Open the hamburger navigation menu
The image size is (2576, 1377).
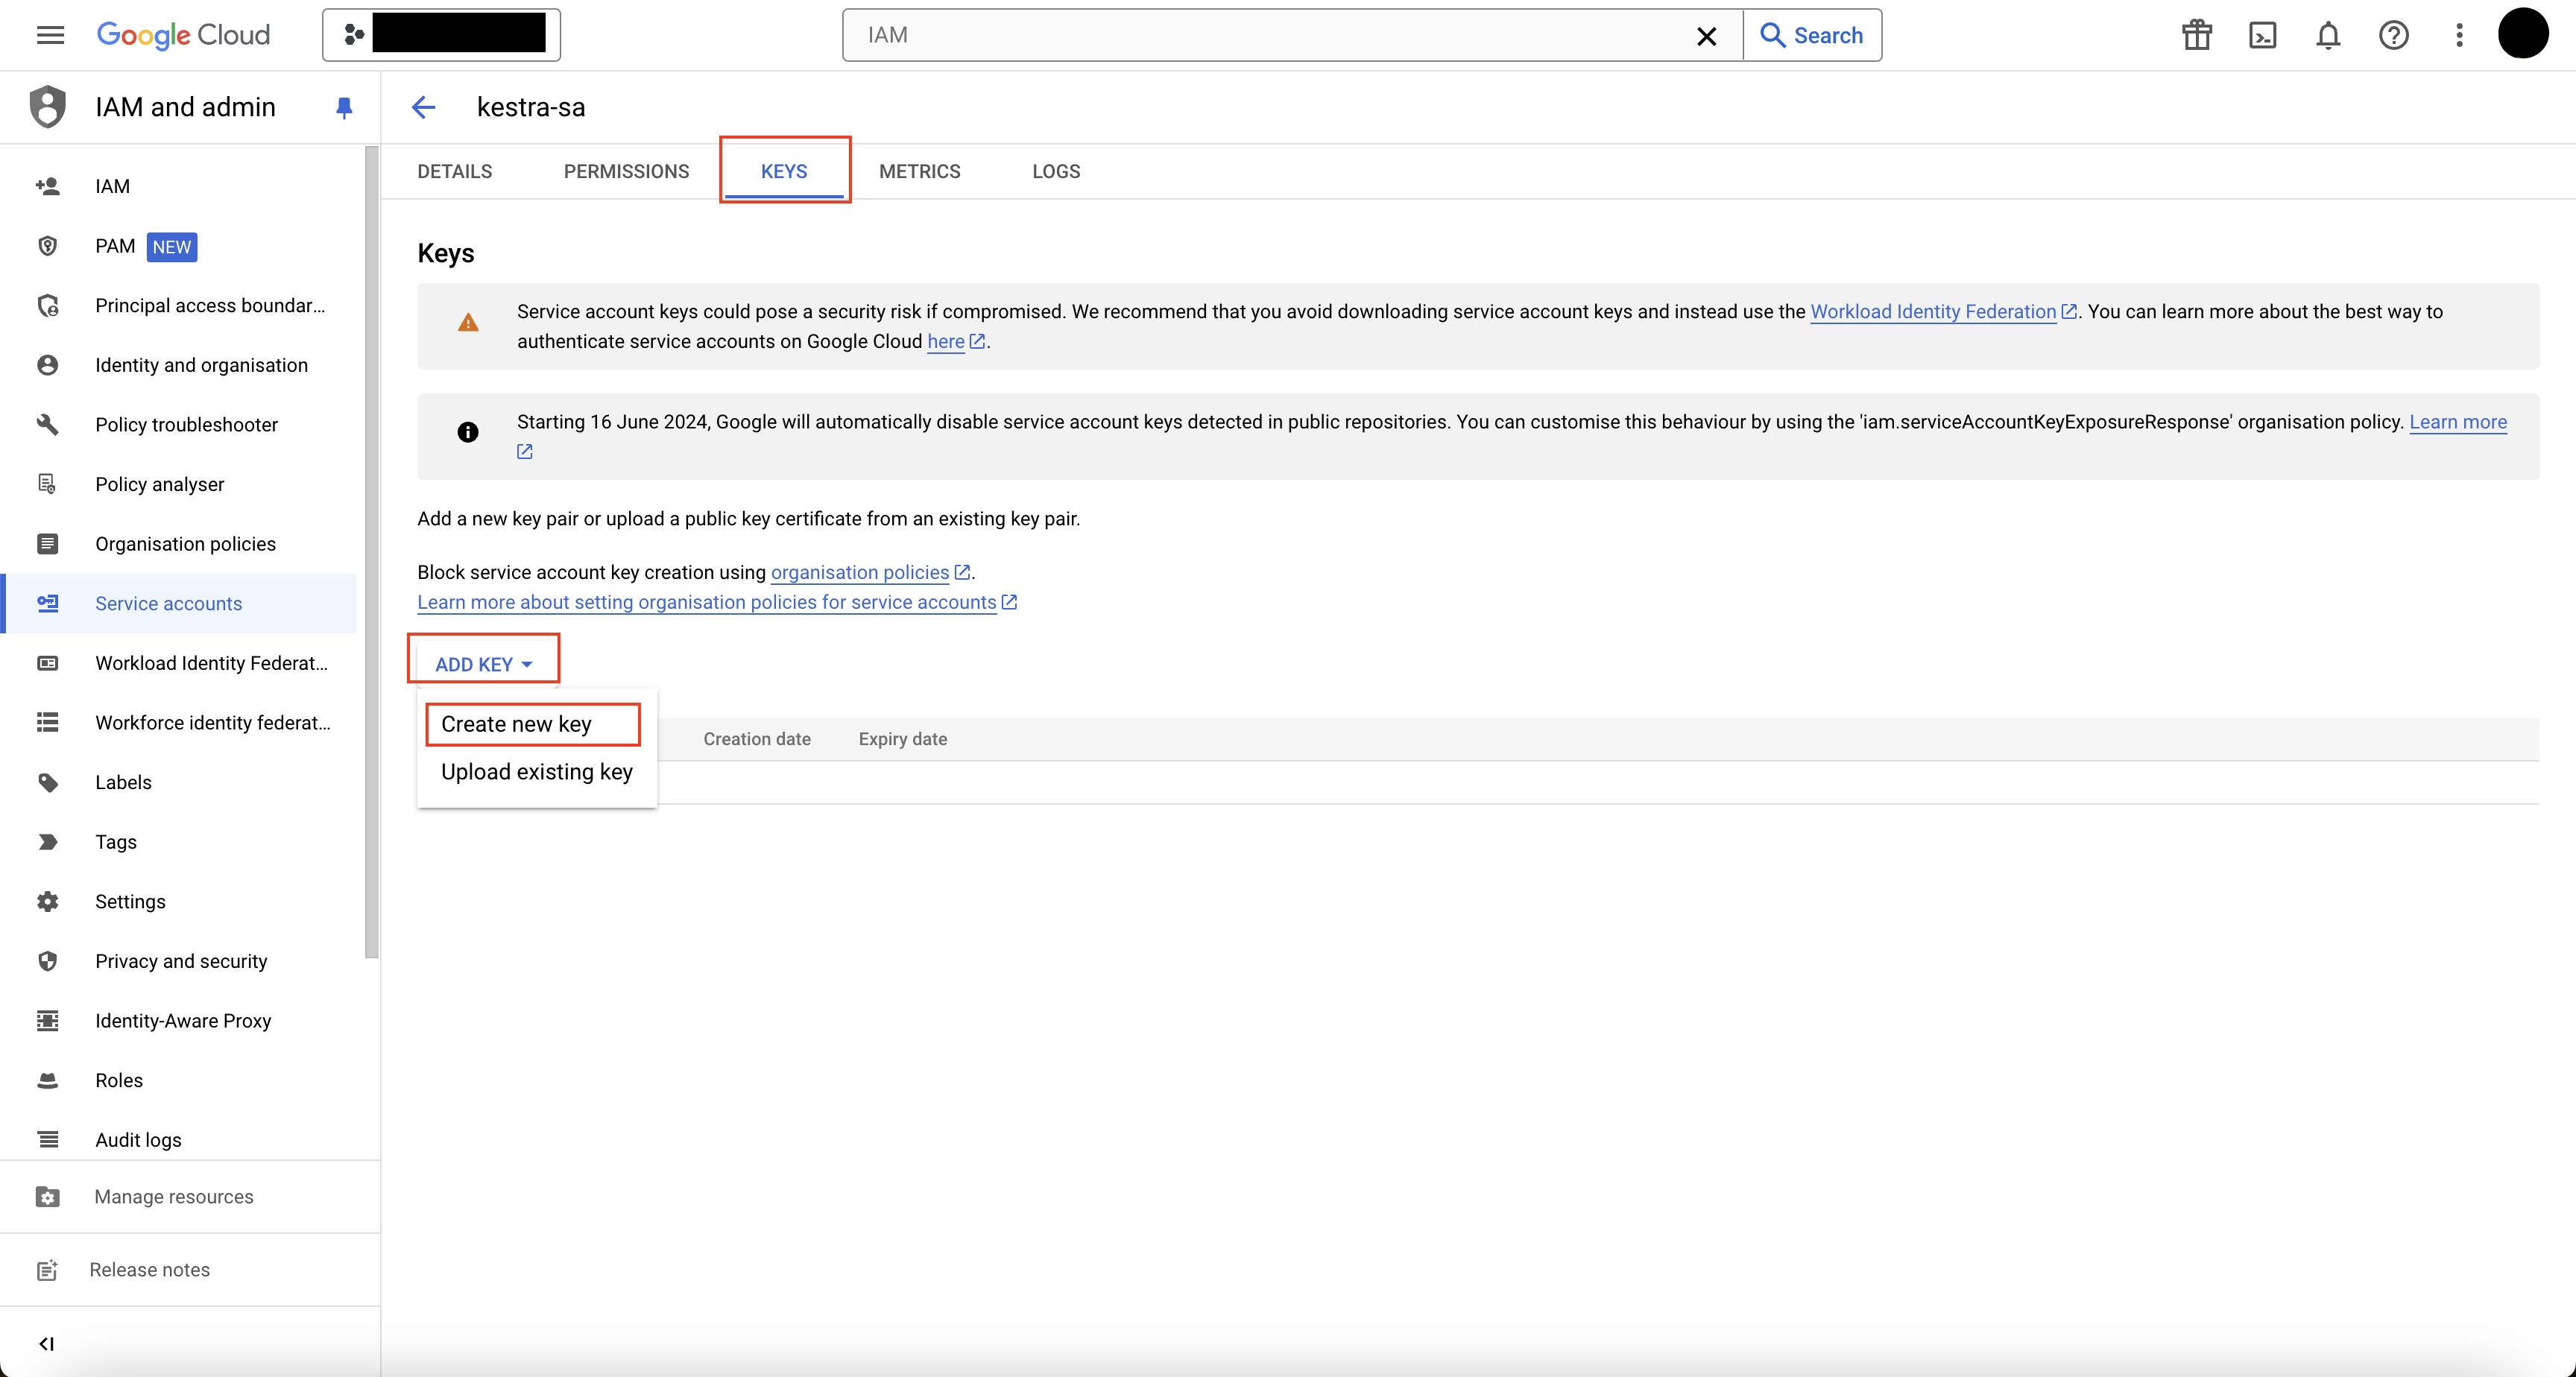click(x=50, y=35)
